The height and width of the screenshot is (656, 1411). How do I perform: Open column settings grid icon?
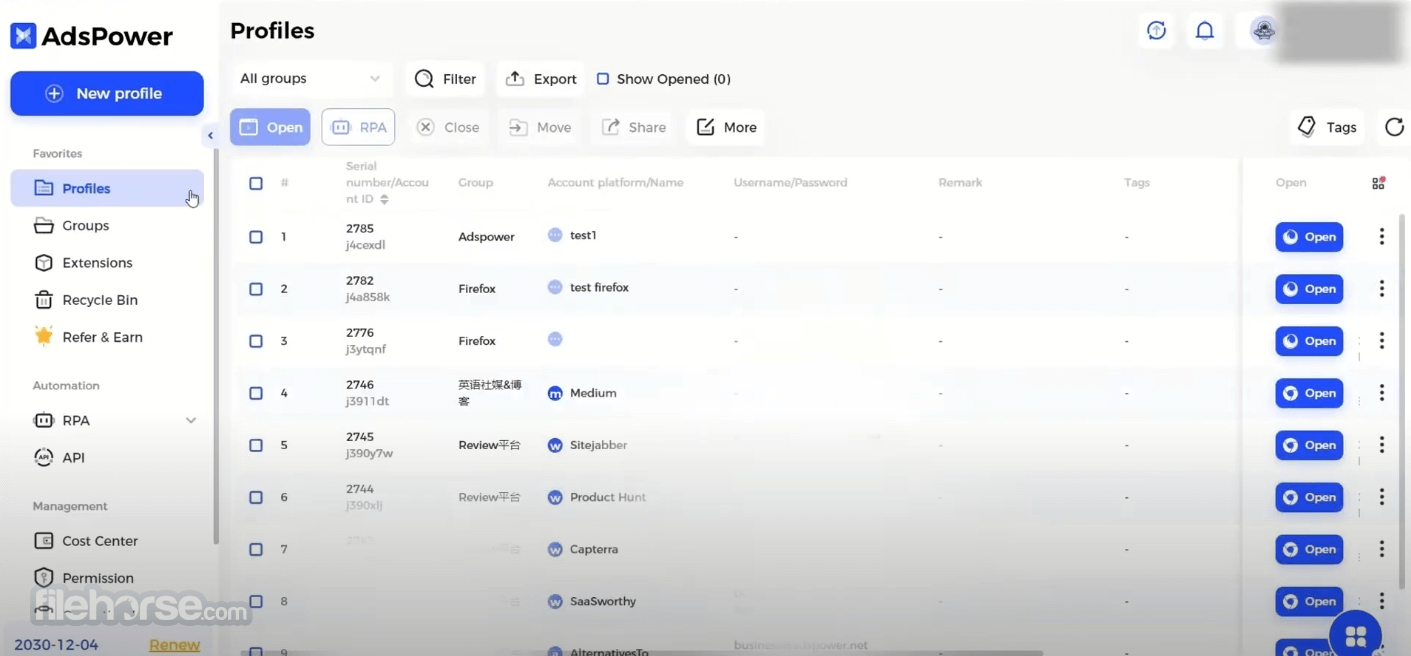tap(1379, 182)
